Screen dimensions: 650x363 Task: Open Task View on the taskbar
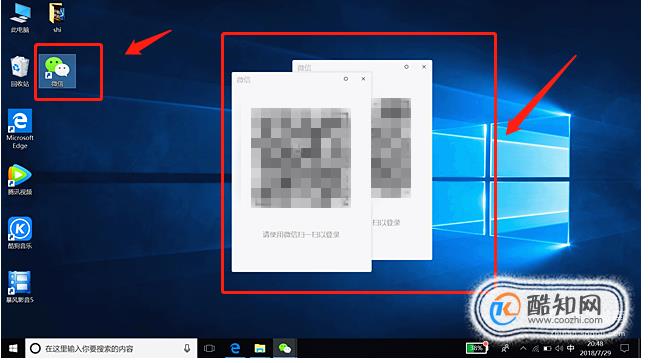[209, 348]
